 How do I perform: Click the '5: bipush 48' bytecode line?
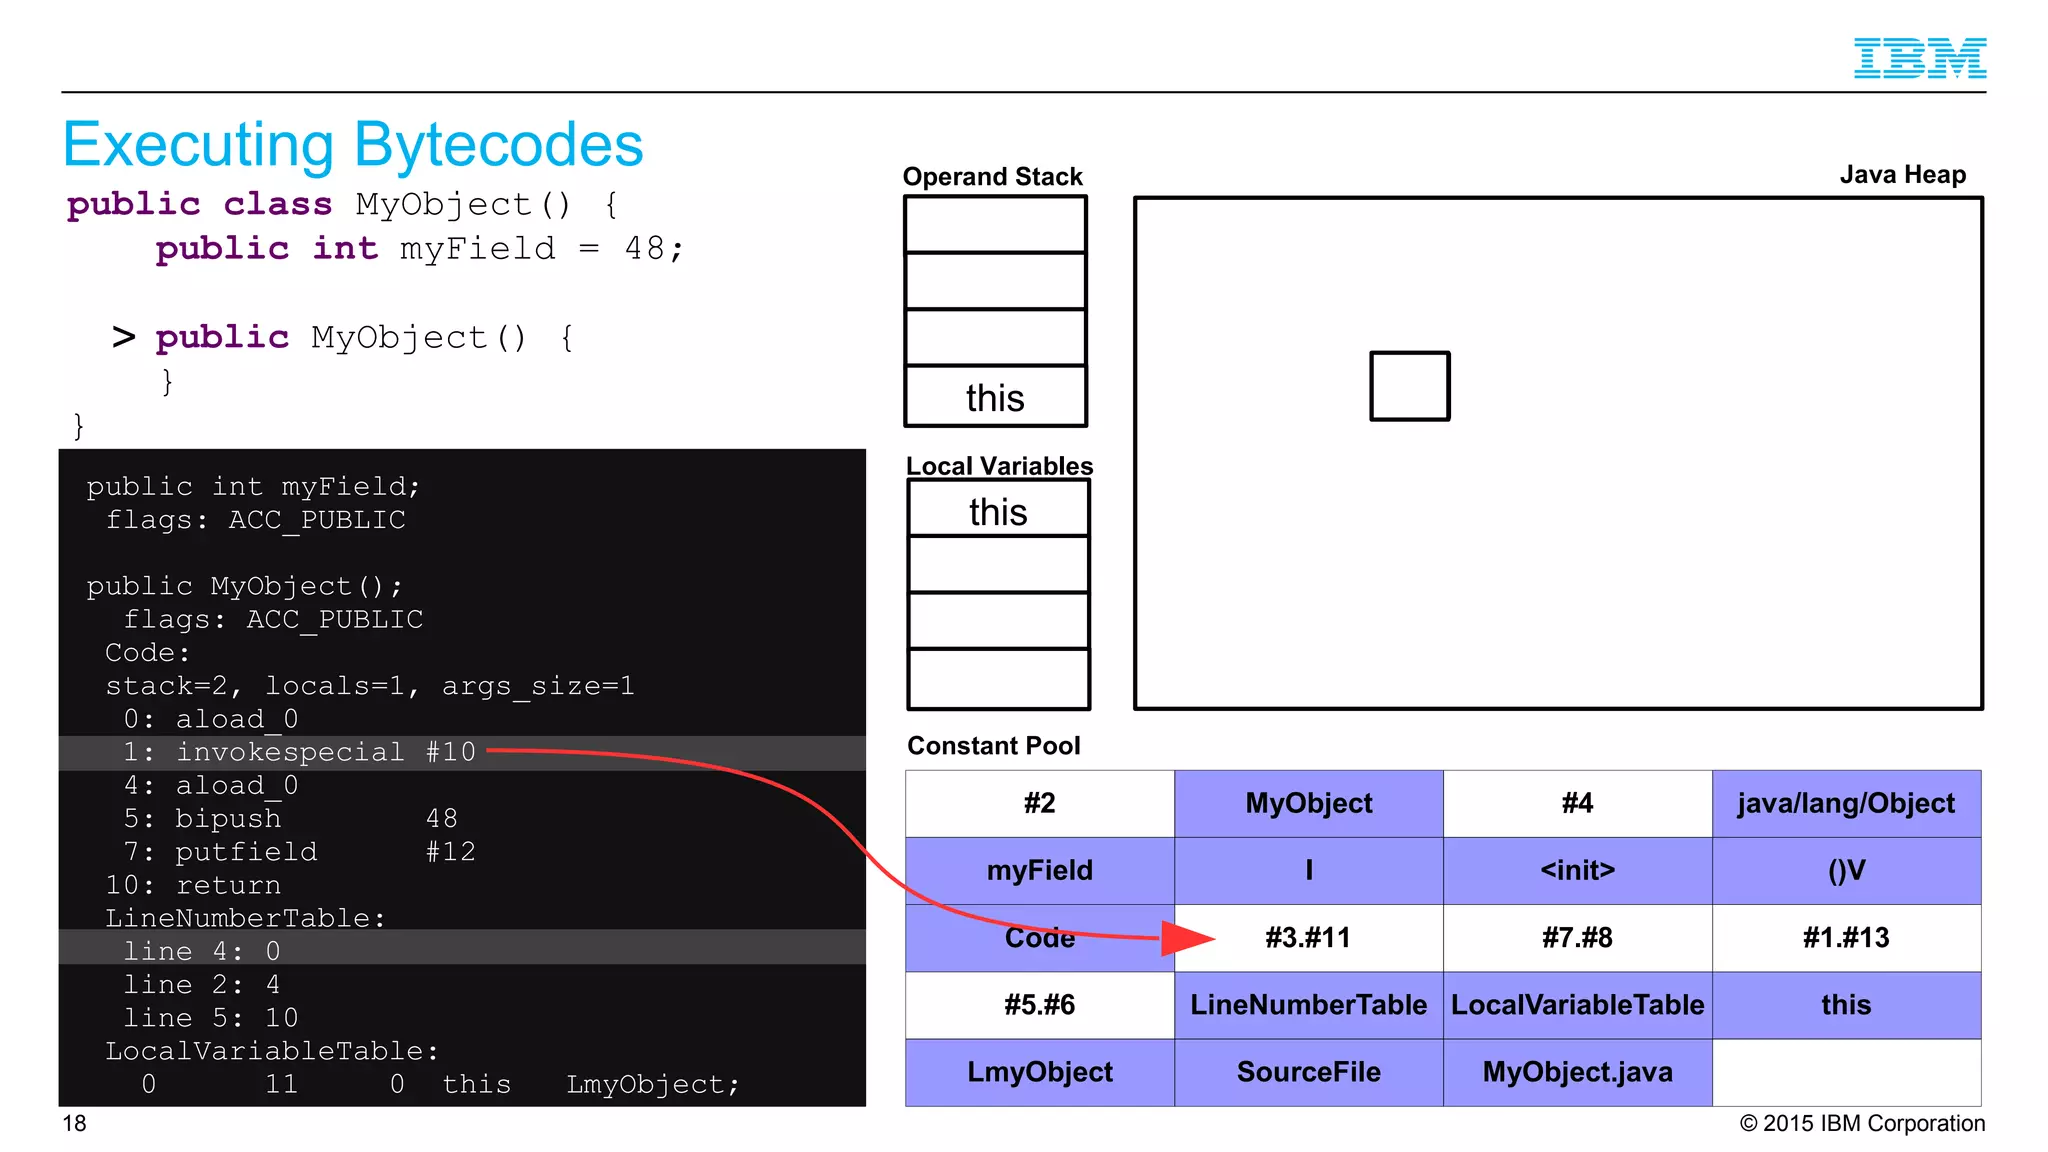290,818
